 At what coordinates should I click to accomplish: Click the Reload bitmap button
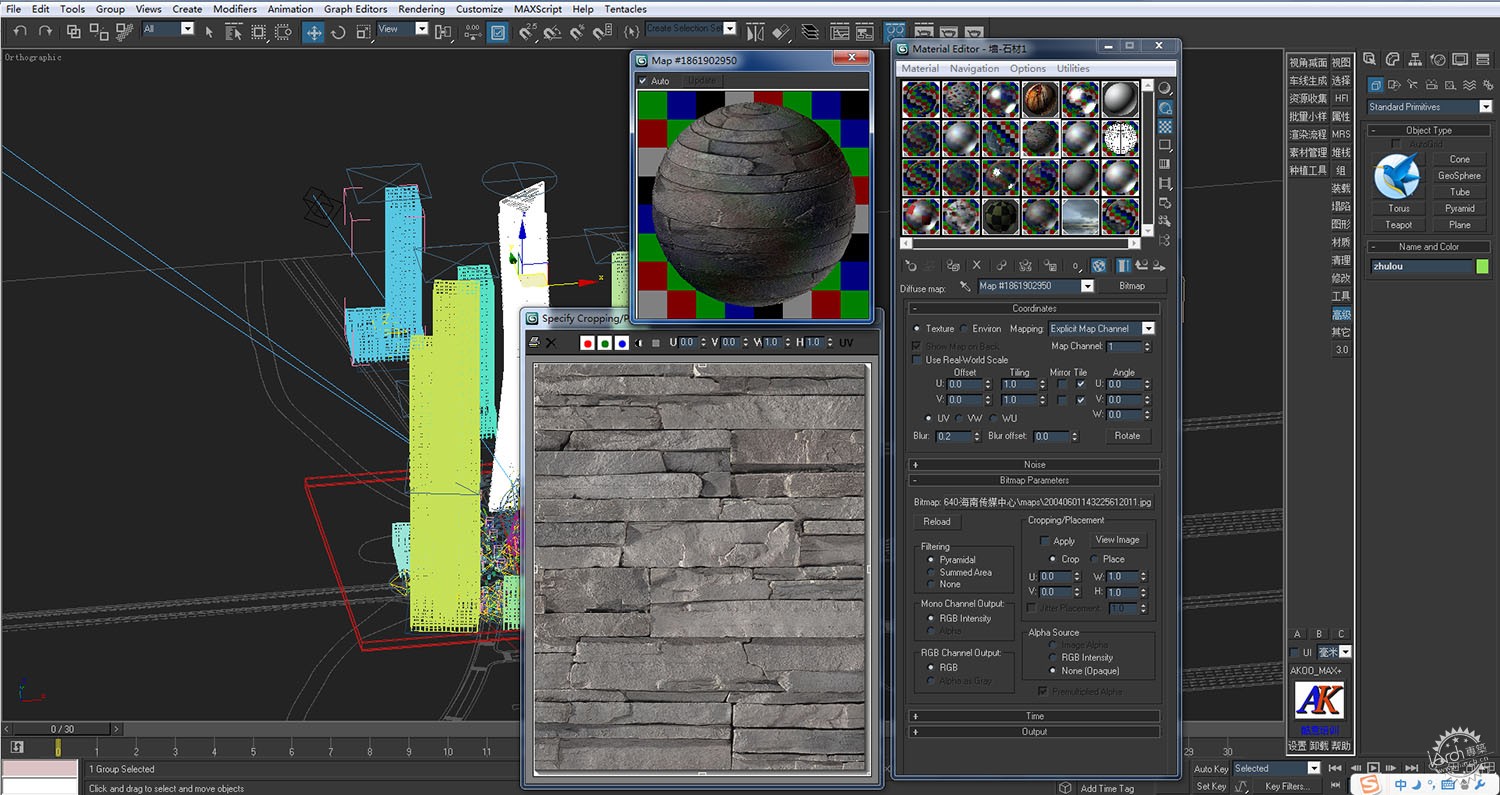pyautogui.click(x=937, y=522)
